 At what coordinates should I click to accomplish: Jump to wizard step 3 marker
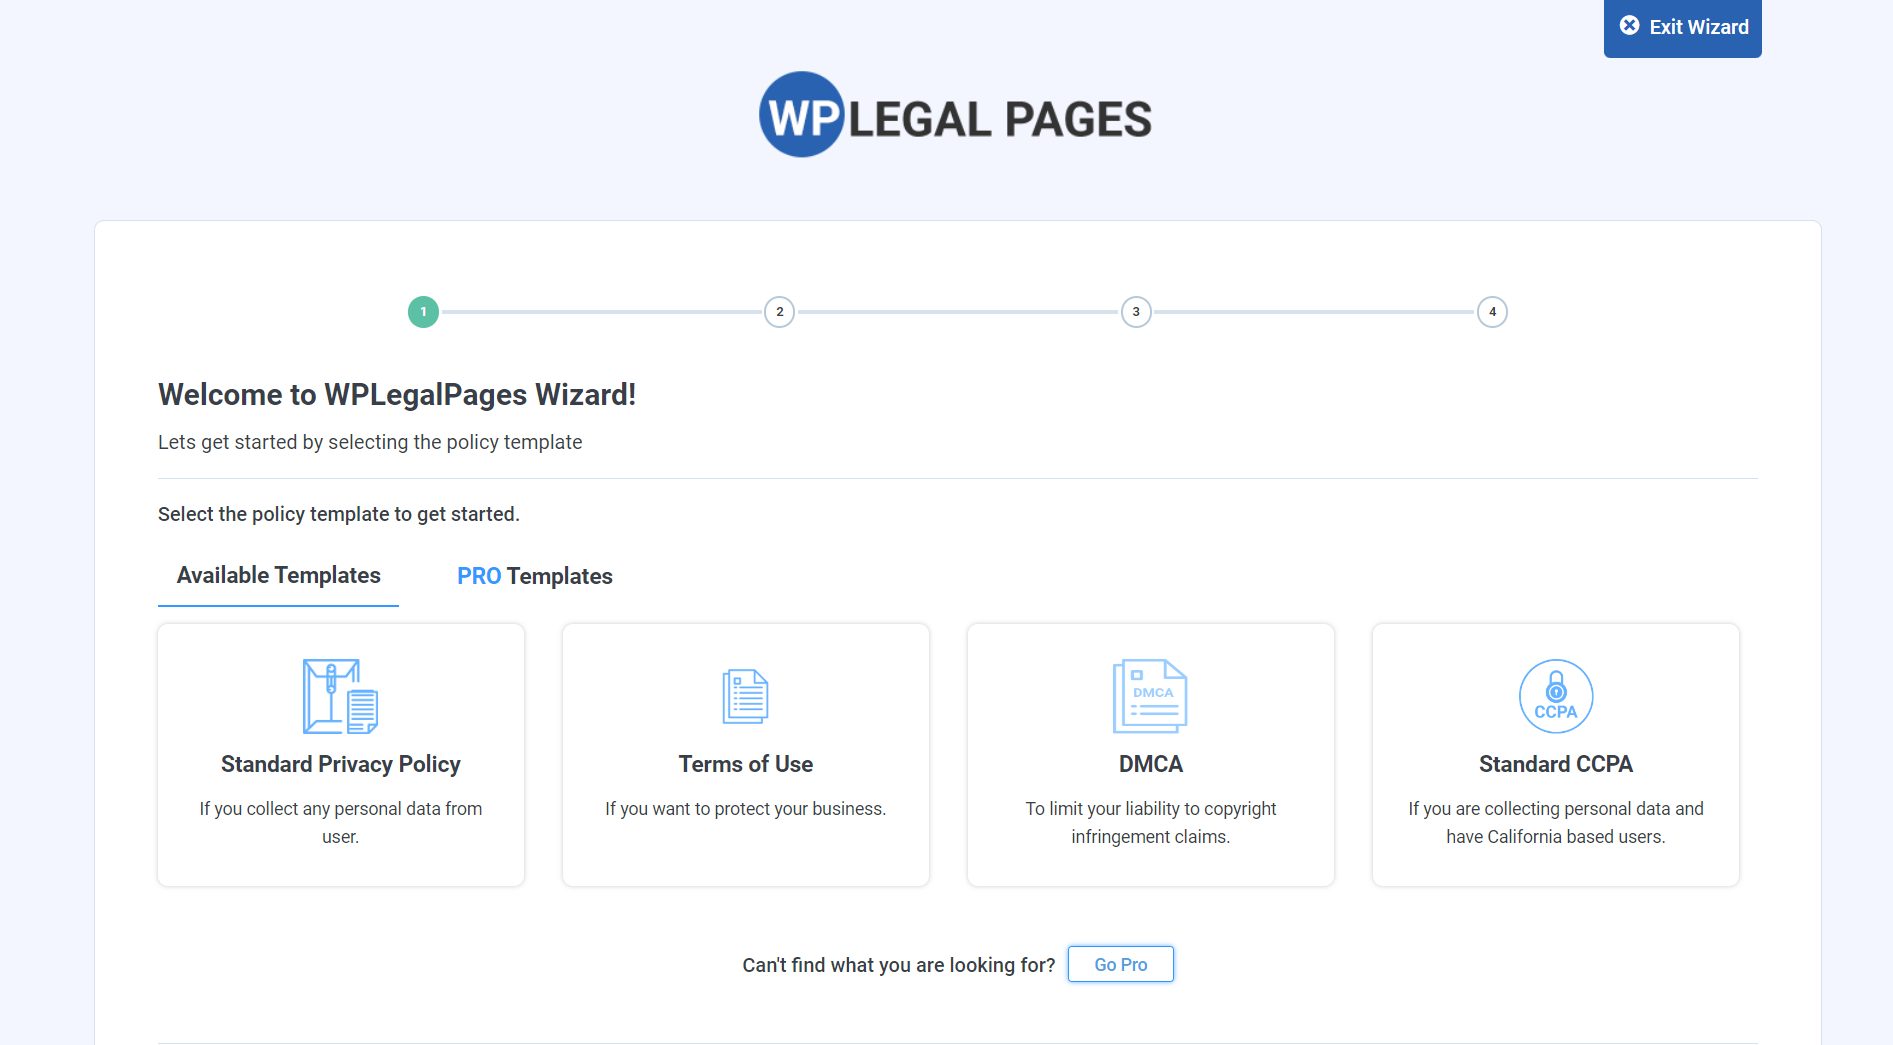1136,312
